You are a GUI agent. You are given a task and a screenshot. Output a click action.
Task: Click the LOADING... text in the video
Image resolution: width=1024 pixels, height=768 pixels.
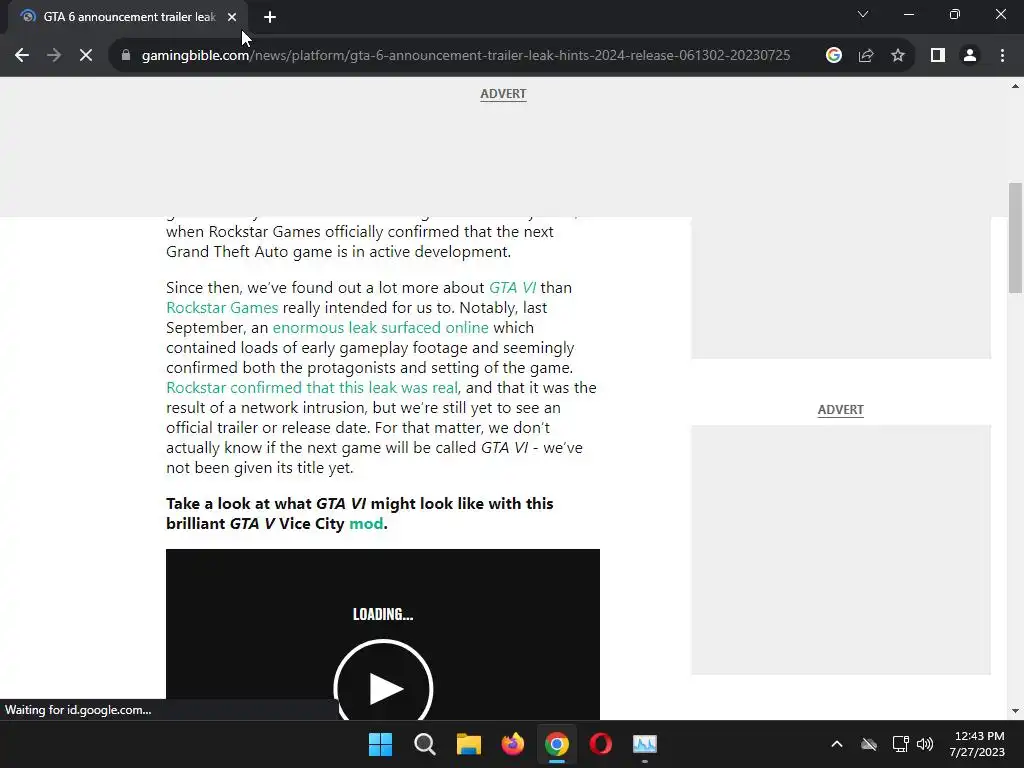click(383, 615)
